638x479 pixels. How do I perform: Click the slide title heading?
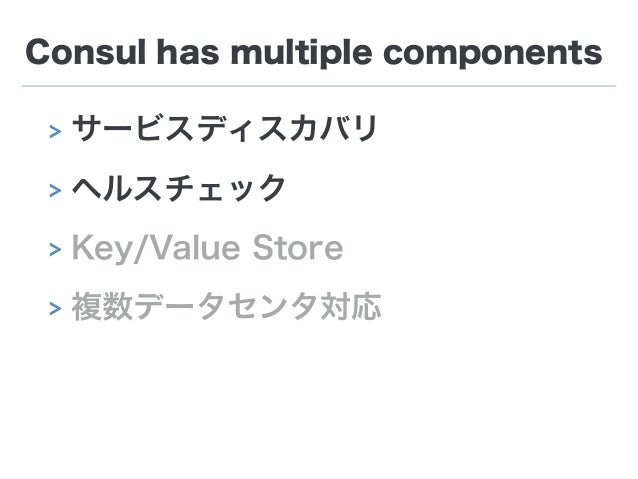click(x=314, y=53)
